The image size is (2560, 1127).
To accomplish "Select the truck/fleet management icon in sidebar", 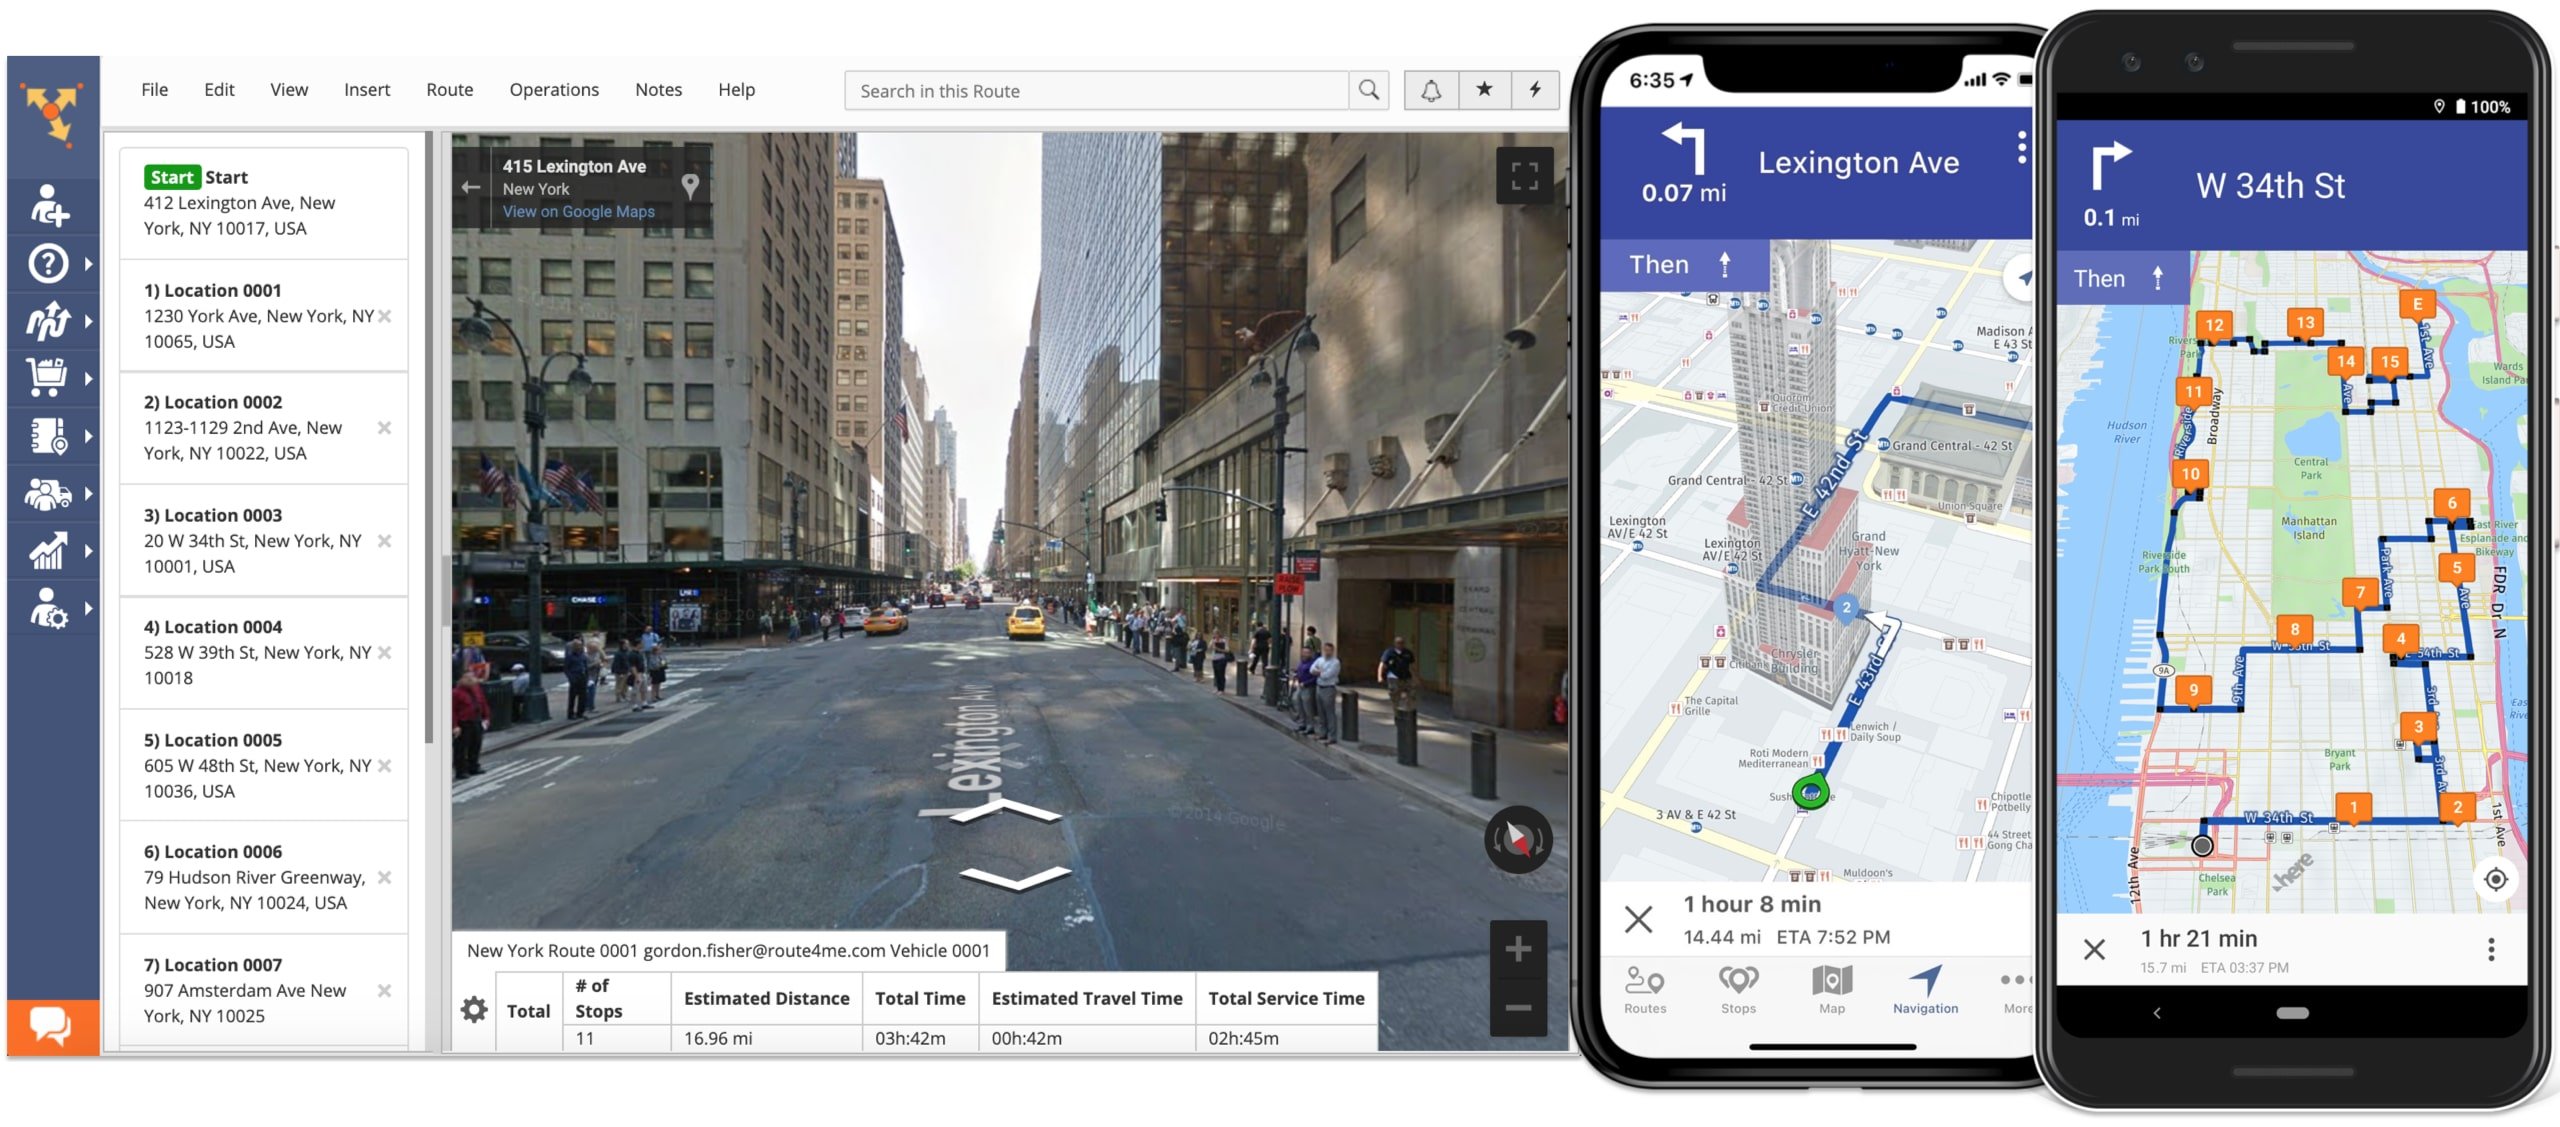I will tap(47, 492).
